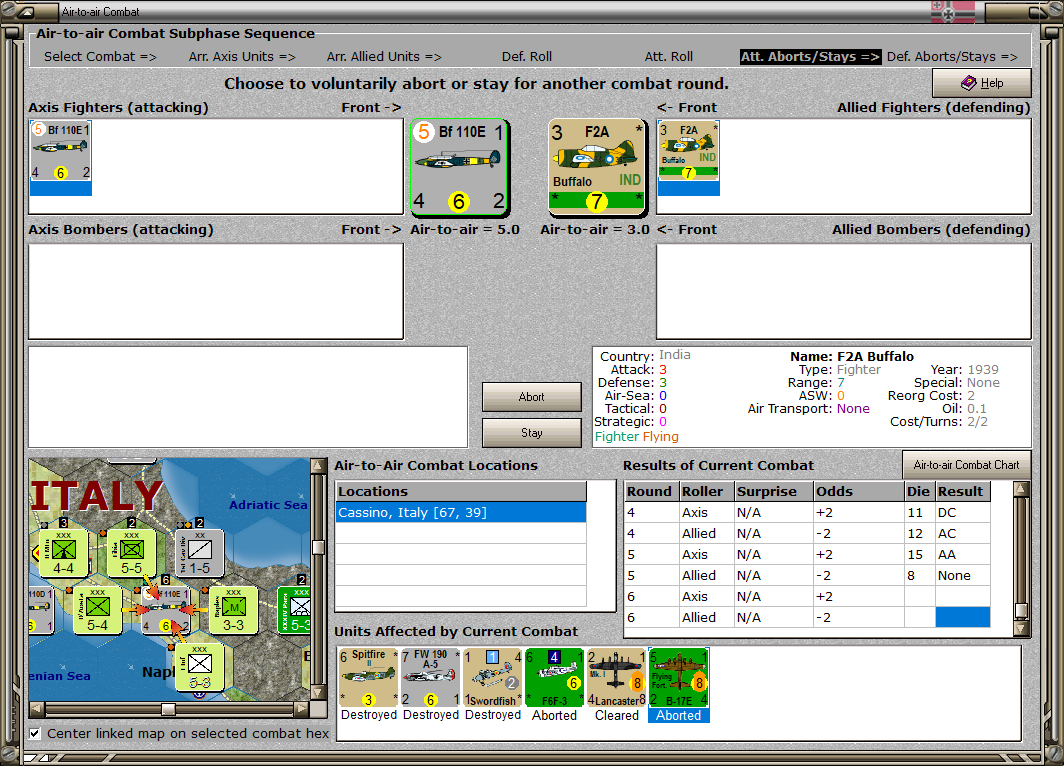Screen dimensions: 1064x766
Task: Select the large F2A Buffalo fighter counter
Action: (x=597, y=167)
